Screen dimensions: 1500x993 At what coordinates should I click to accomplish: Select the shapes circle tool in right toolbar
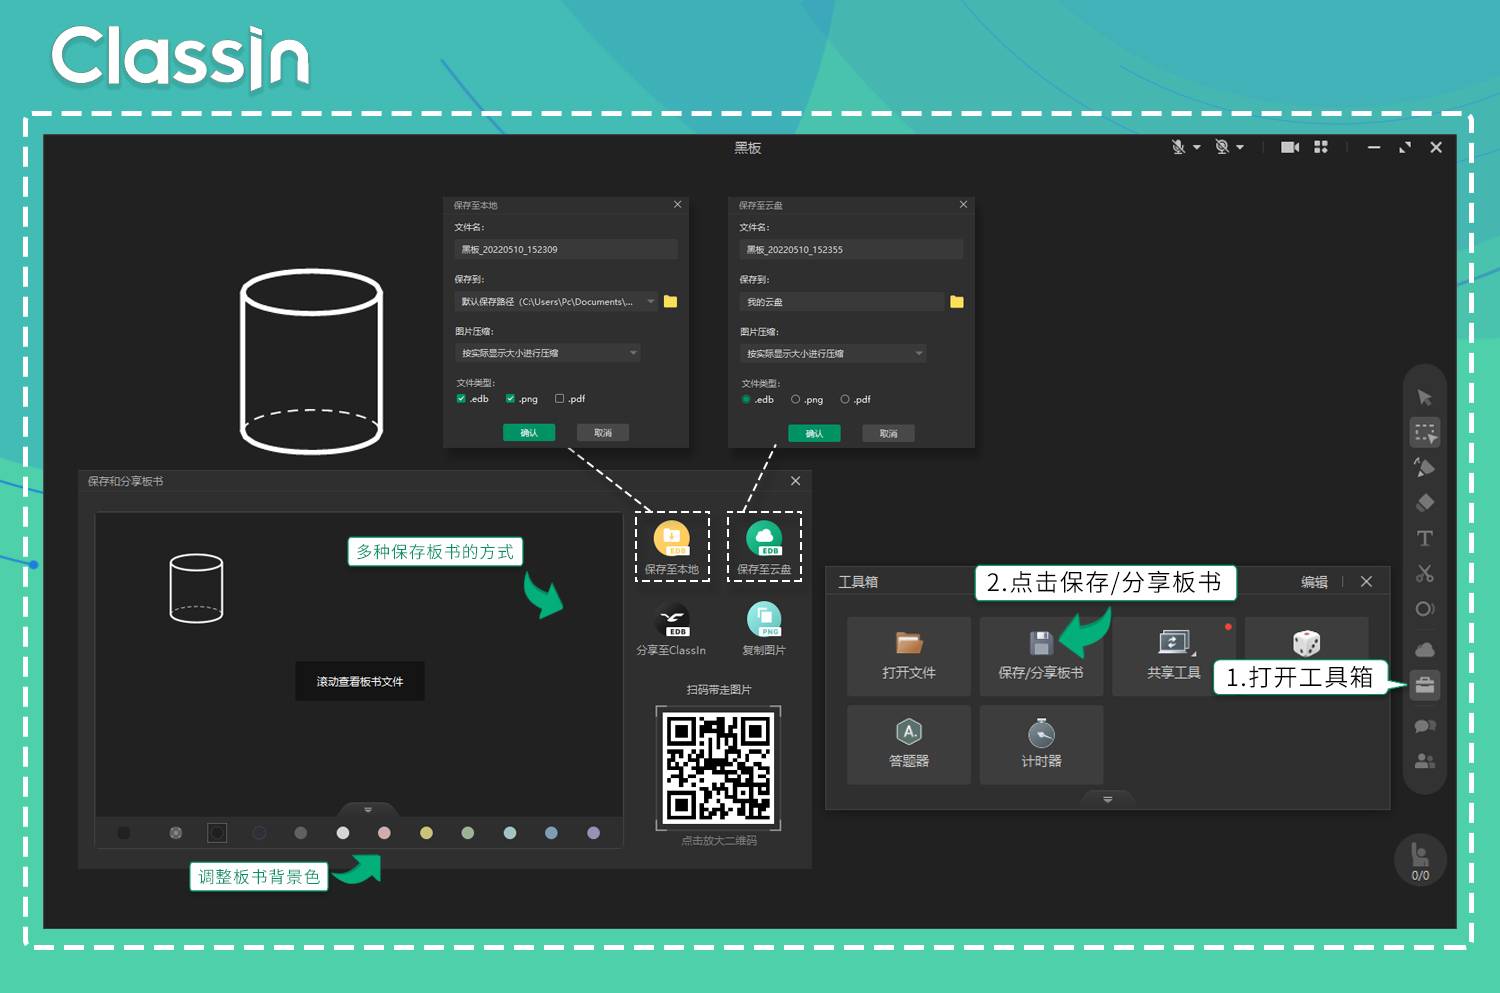pyautogui.click(x=1425, y=608)
